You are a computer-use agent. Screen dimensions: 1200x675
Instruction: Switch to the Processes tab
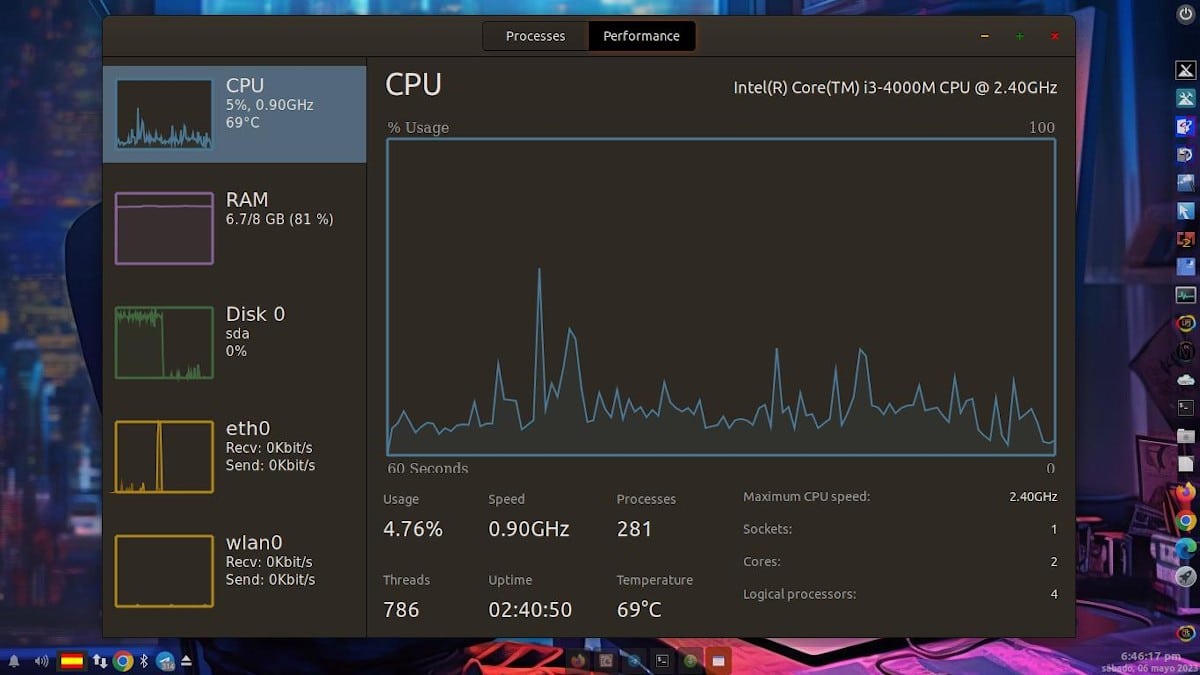tap(535, 36)
